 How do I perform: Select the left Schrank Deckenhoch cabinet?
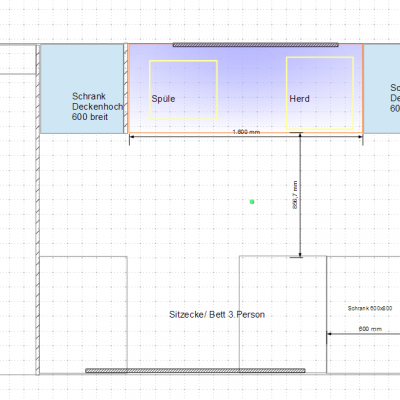tap(82, 89)
